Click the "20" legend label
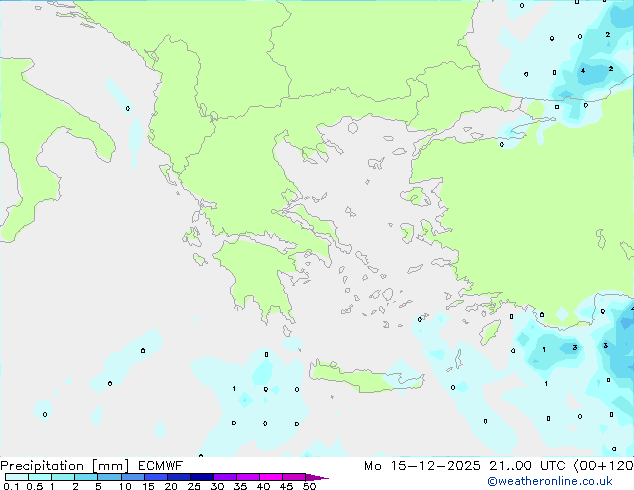634x490 pixels. tap(171, 486)
